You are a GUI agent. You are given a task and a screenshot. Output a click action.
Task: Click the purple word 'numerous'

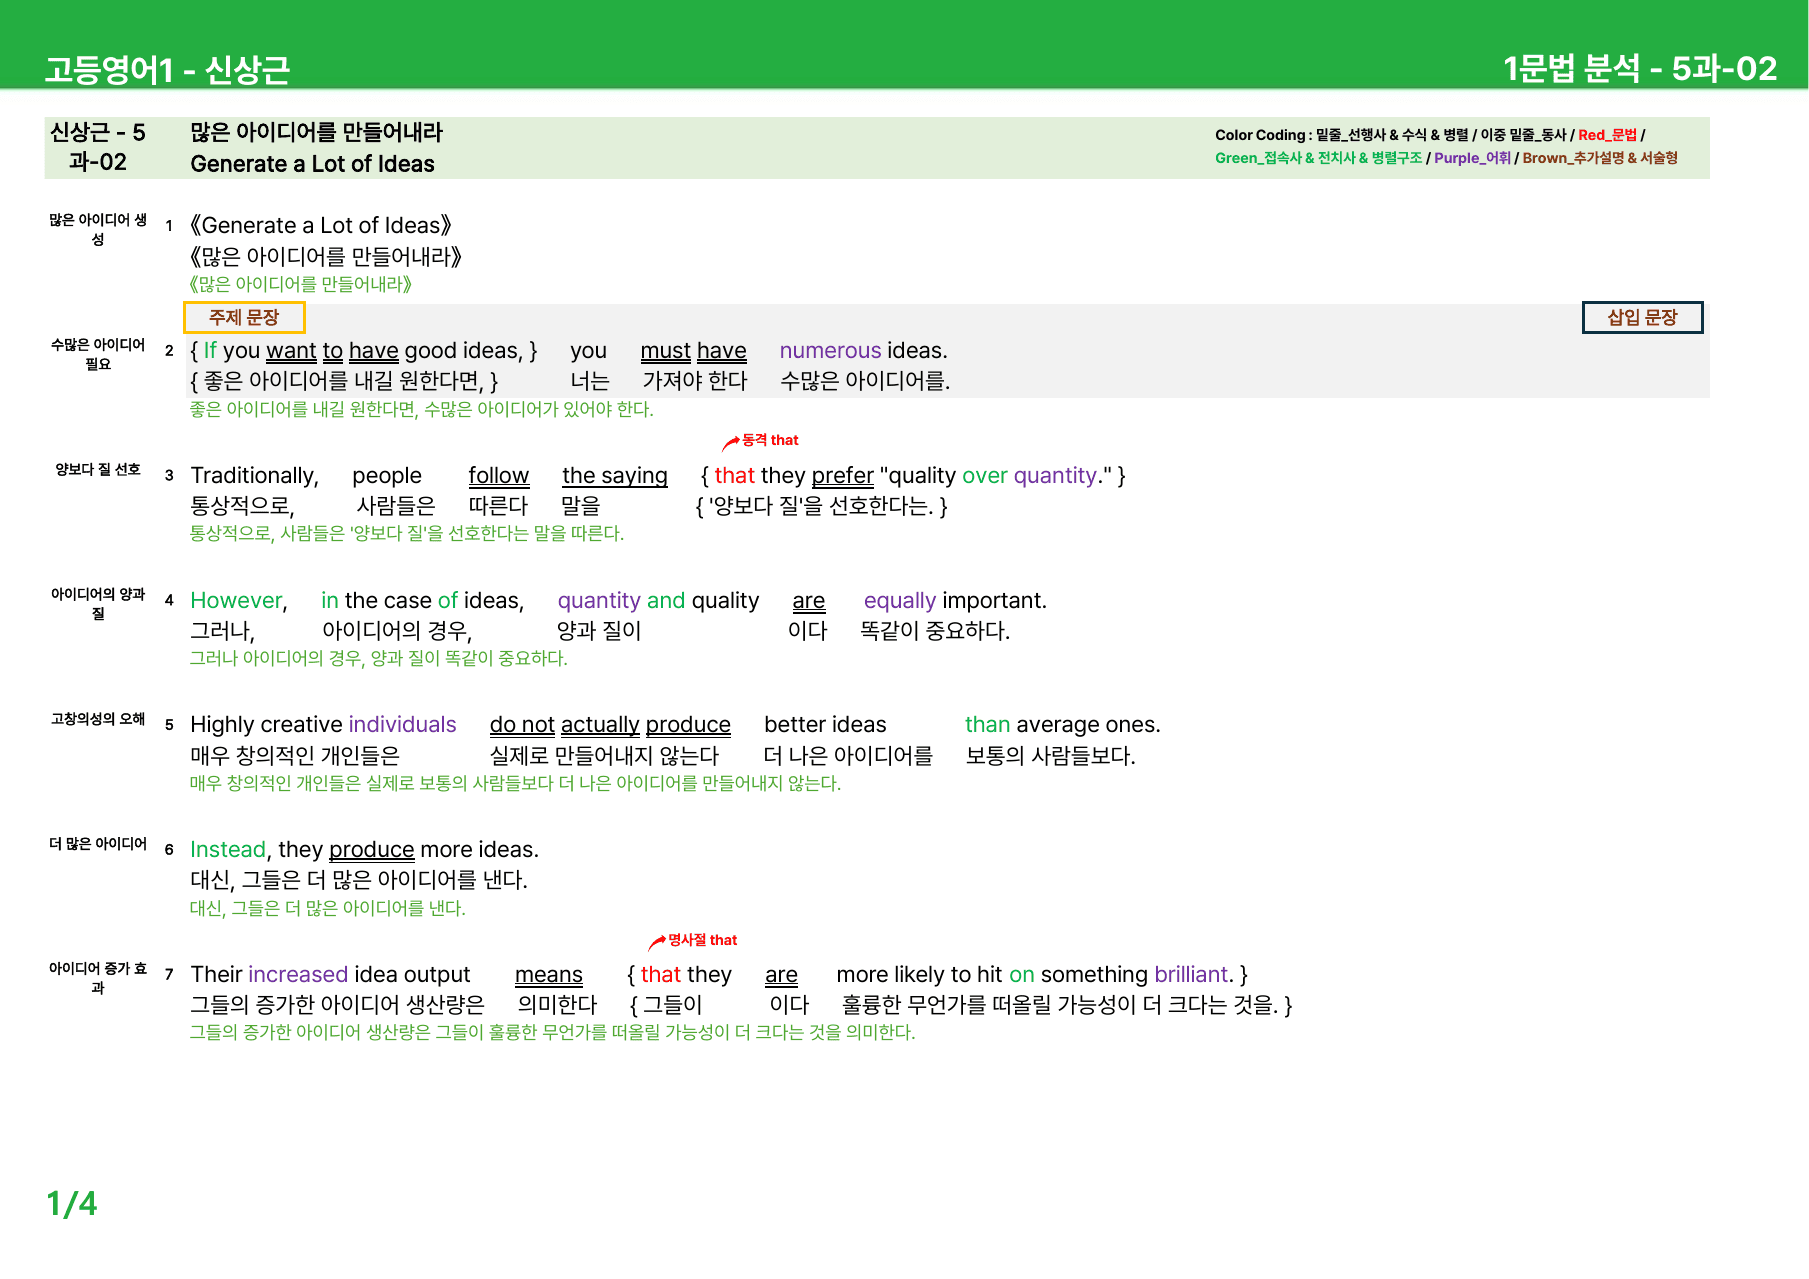[830, 350]
